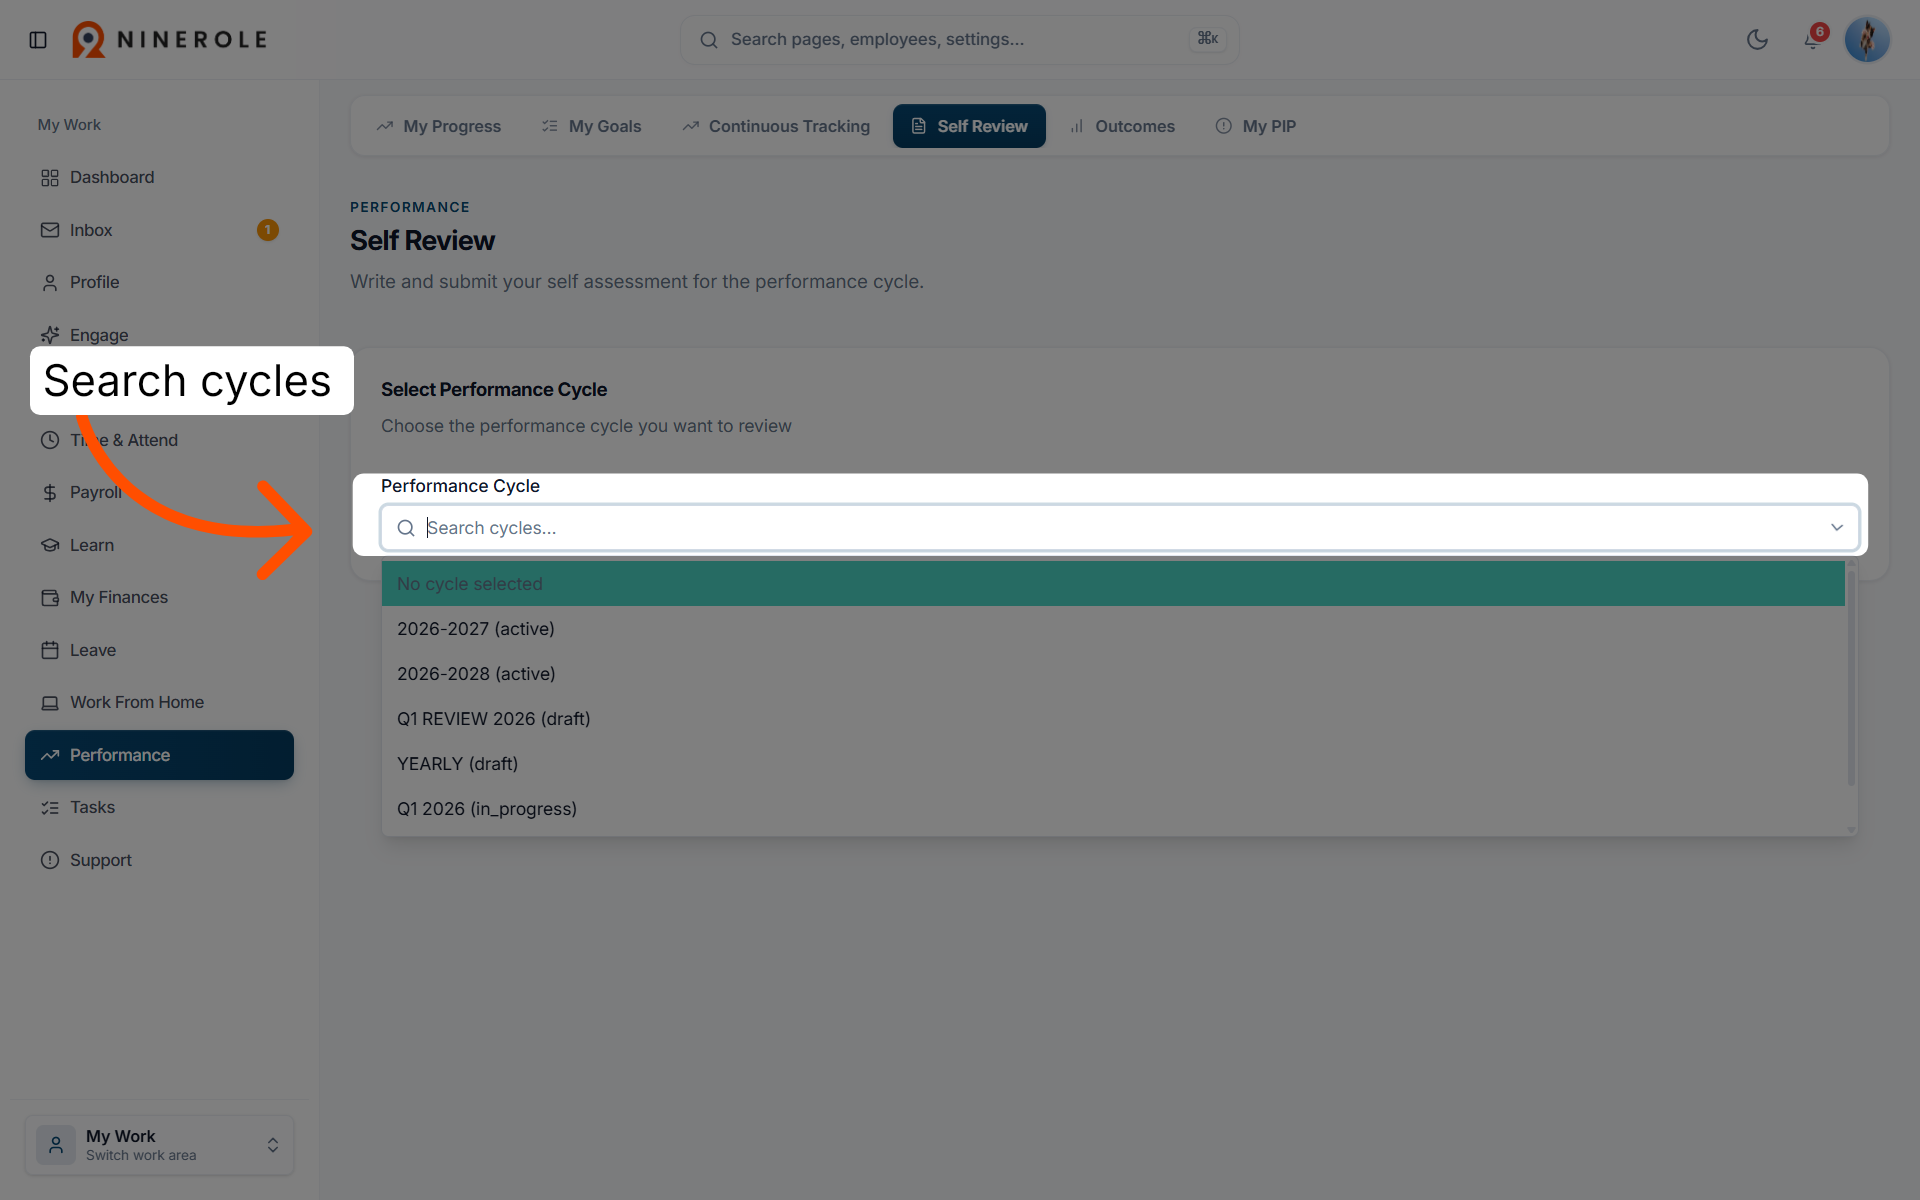Select 2026-2027 (active) cycle
Viewport: 1920px width, 1200px height.
1113,629
